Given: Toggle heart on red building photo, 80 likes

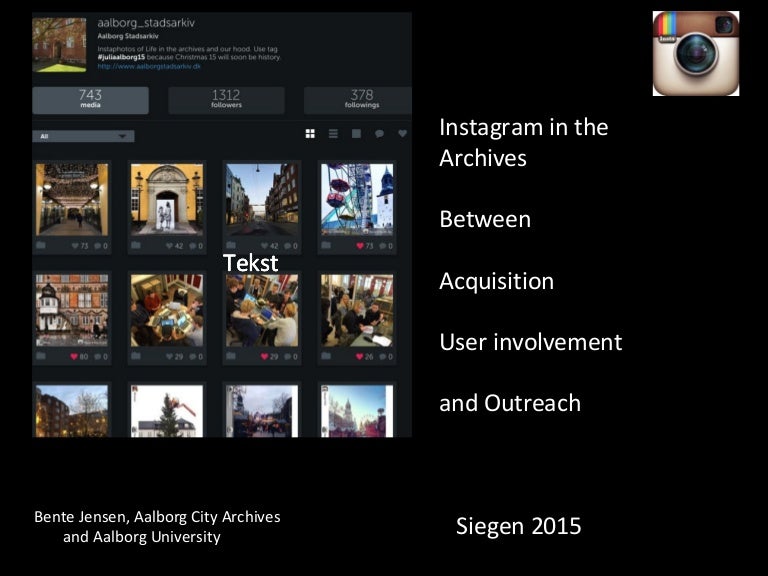Looking at the screenshot, I should click(x=72, y=356).
